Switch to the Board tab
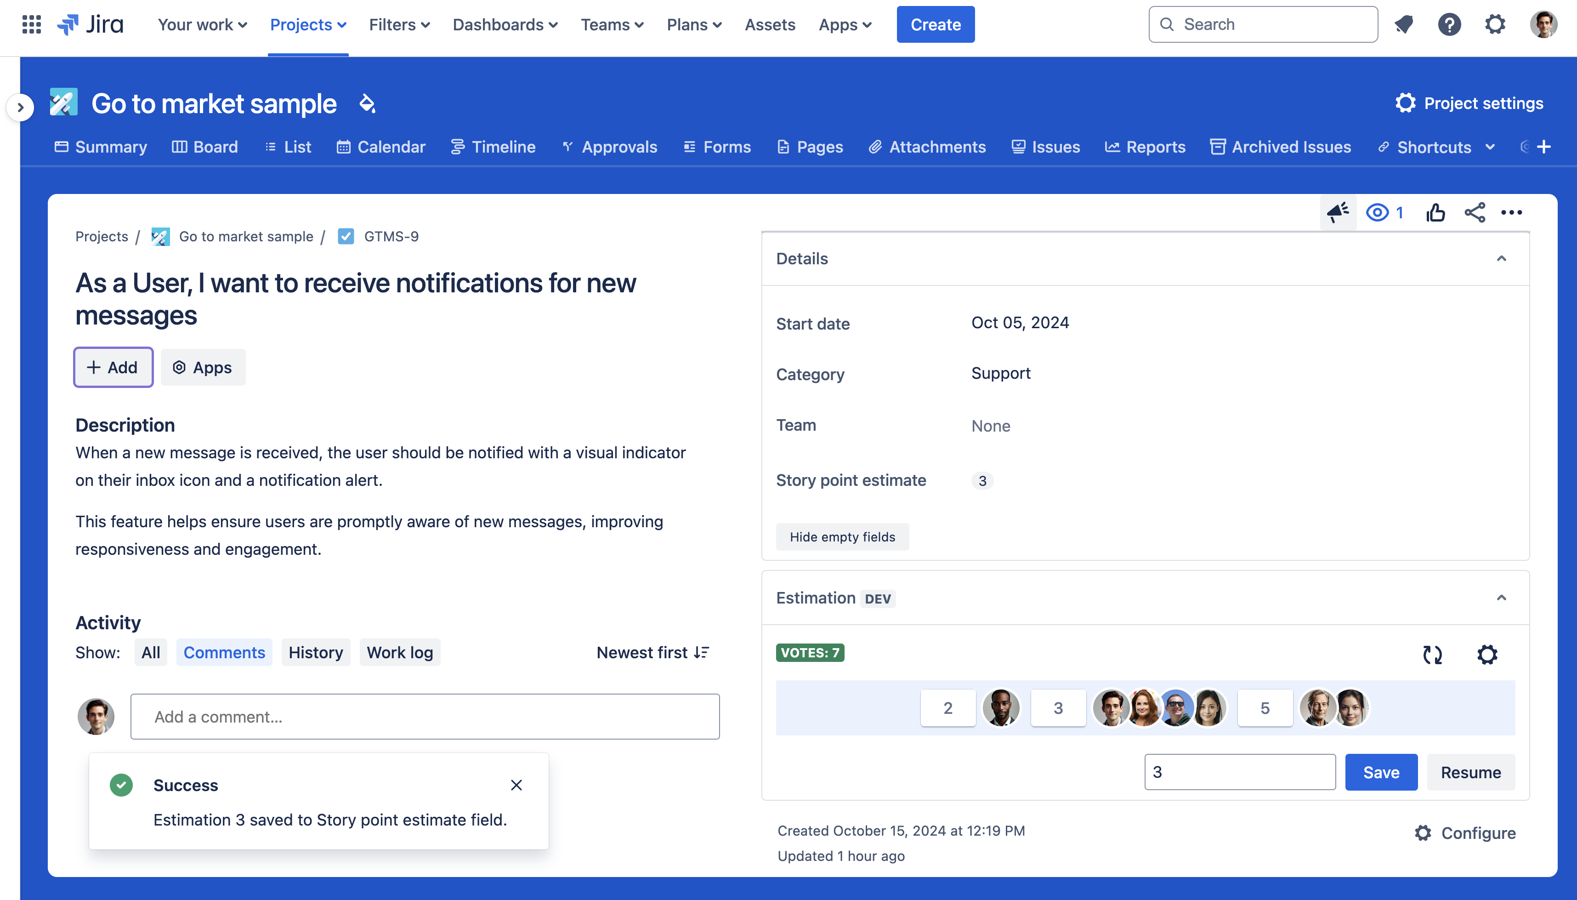The width and height of the screenshot is (1577, 900). point(205,147)
